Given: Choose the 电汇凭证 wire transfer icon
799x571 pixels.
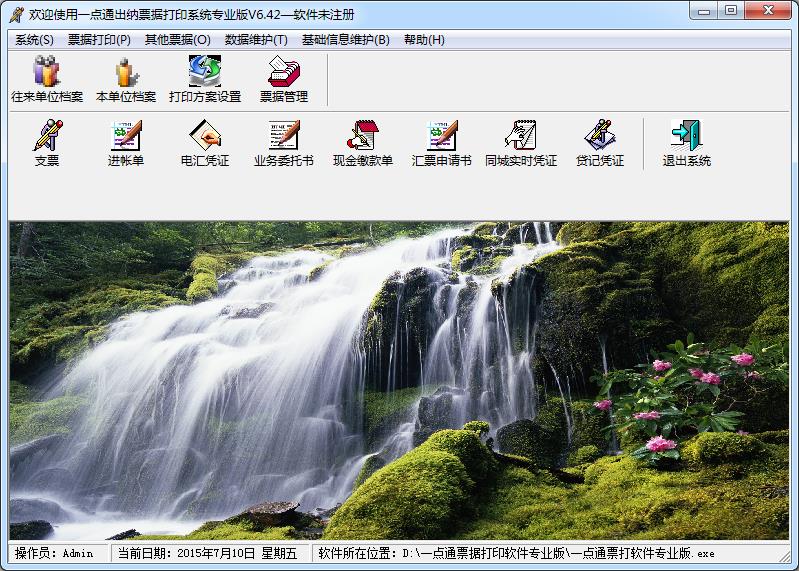Looking at the screenshot, I should [205, 143].
